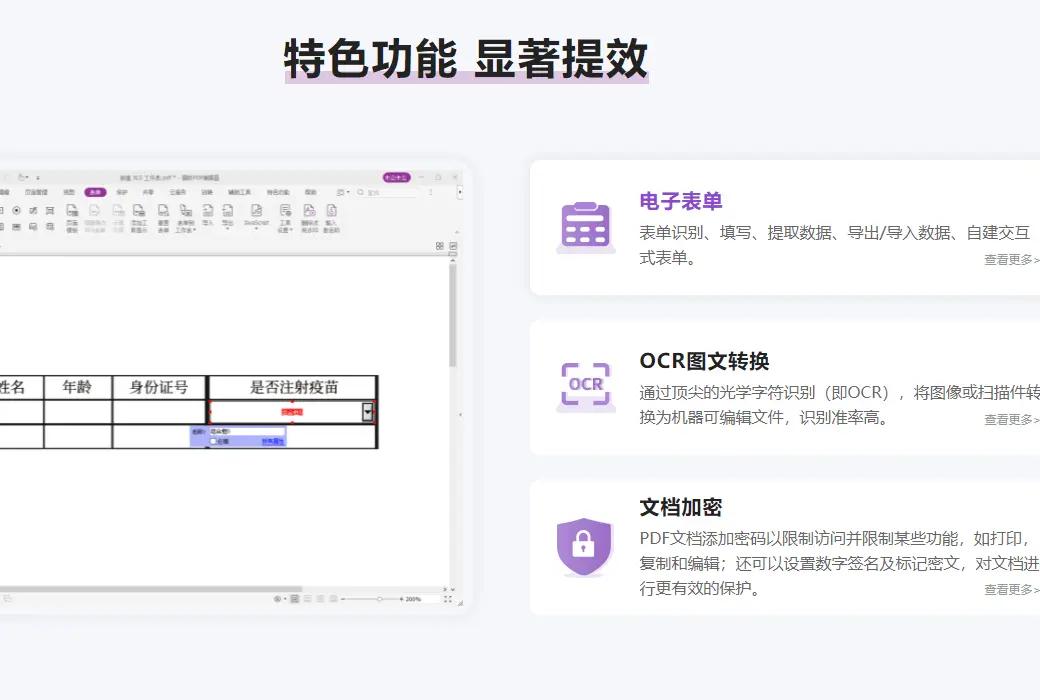Select the single page view icon in status bar
The width and height of the screenshot is (1040, 700).
pyautogui.click(x=294, y=599)
